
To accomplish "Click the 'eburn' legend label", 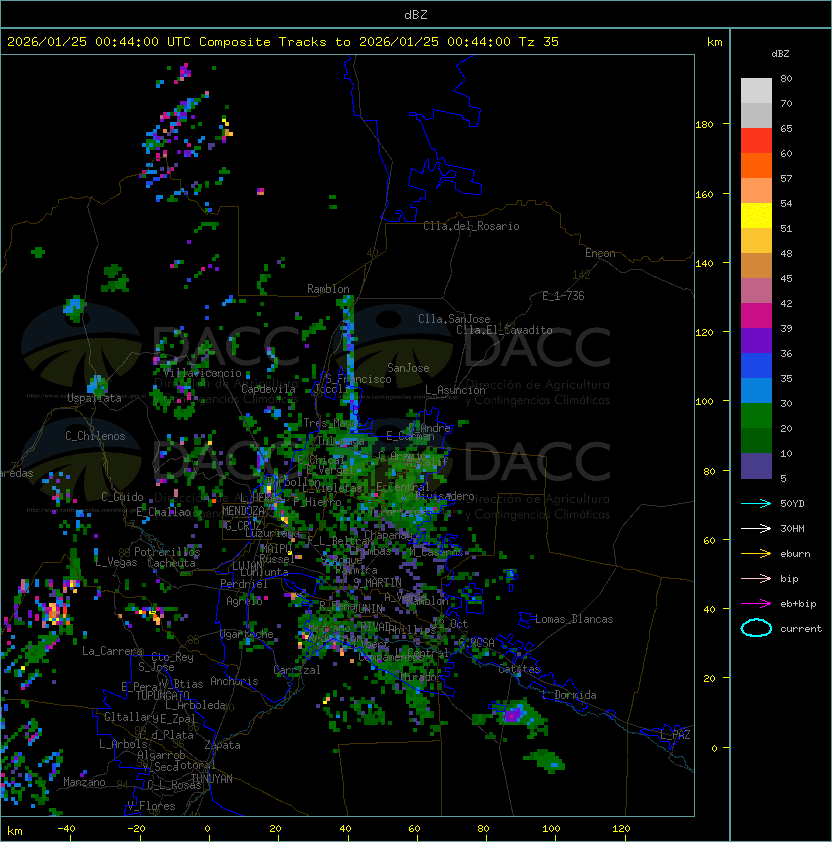I will coord(795,554).
